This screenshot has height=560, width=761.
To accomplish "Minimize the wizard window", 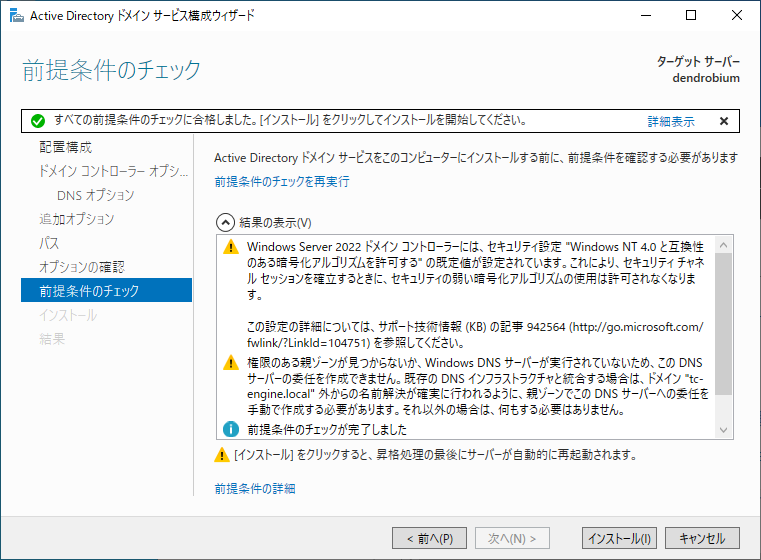I will tap(645, 16).
